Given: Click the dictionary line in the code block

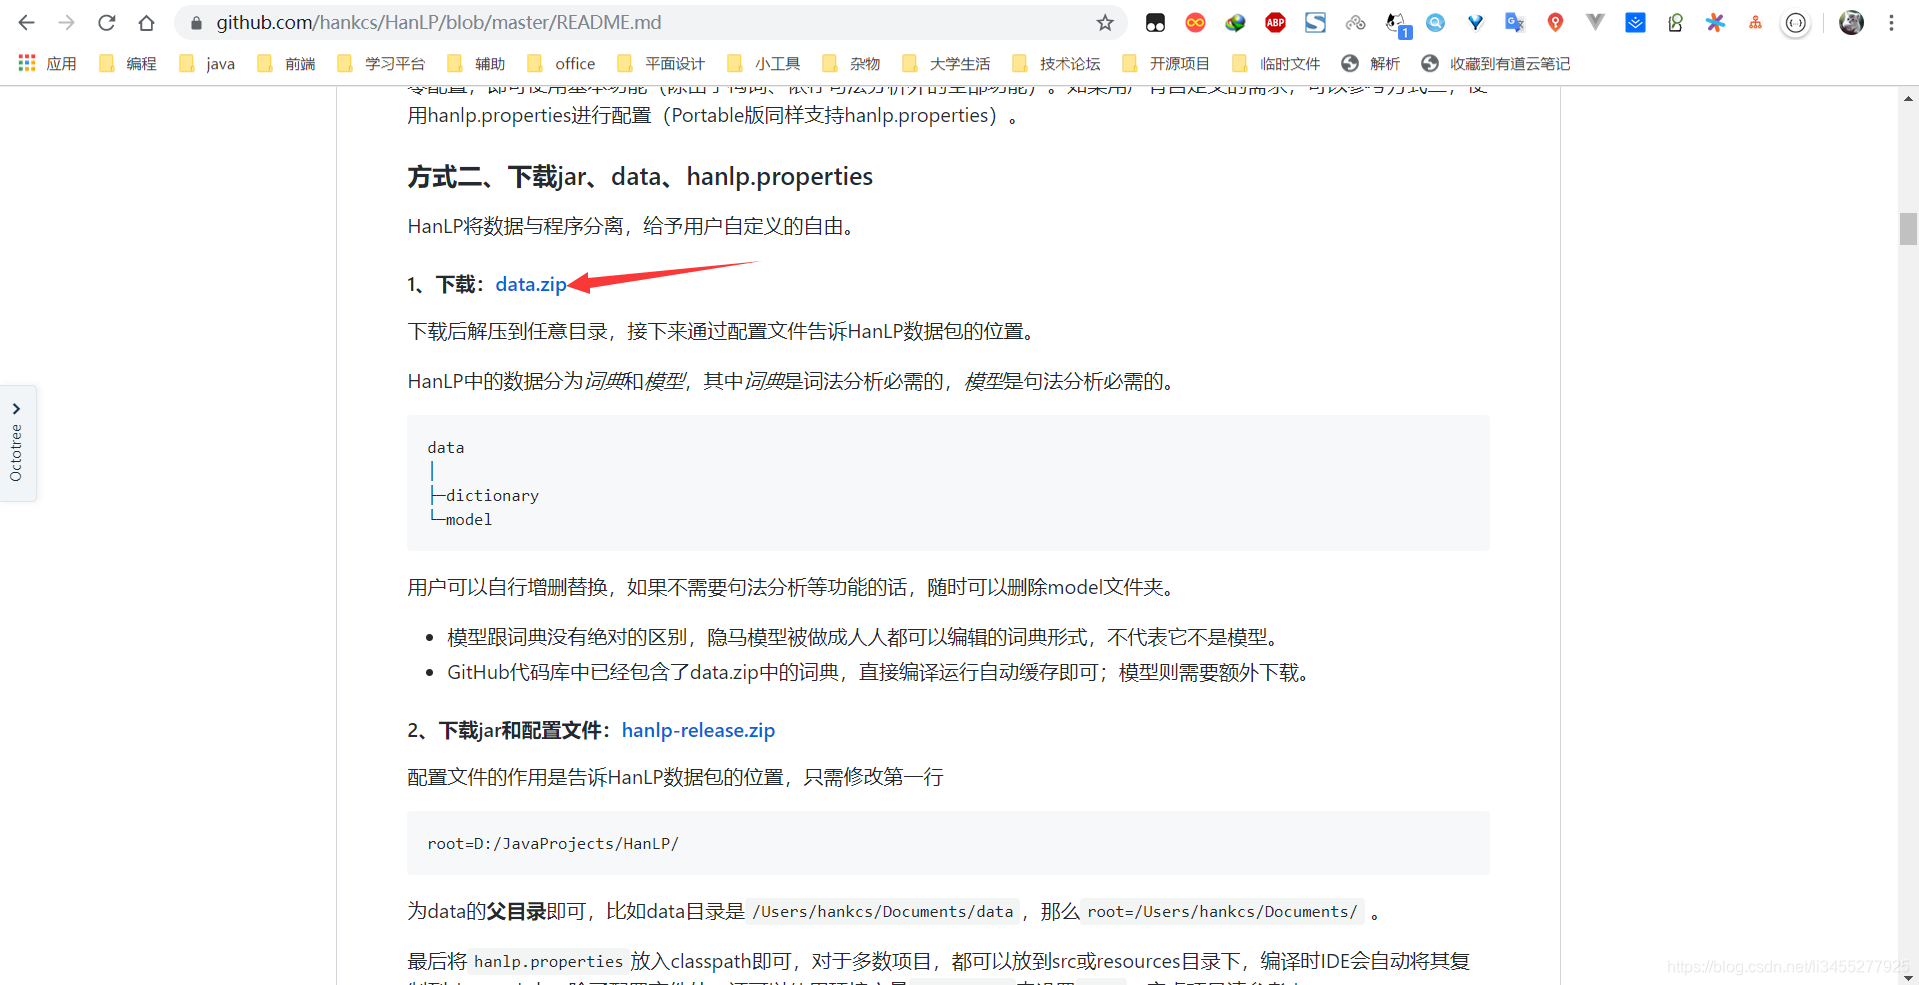Looking at the screenshot, I should pyautogui.click(x=485, y=495).
